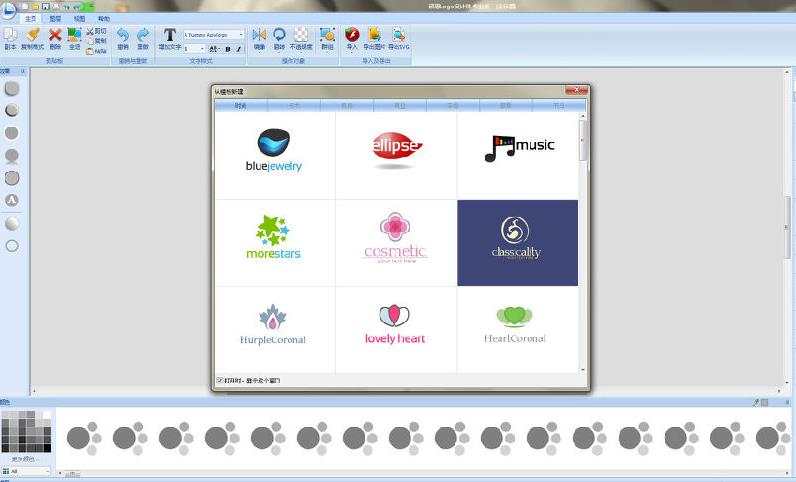Viewport: 796px width, 482px height.
Task: Open the second ribbon tab next to Home
Action: tap(55, 19)
